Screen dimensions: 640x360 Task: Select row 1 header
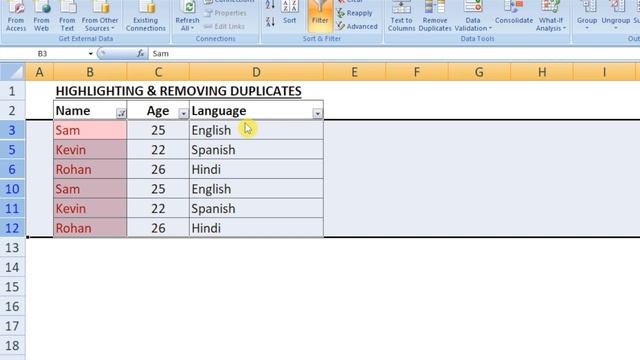pos(12,91)
